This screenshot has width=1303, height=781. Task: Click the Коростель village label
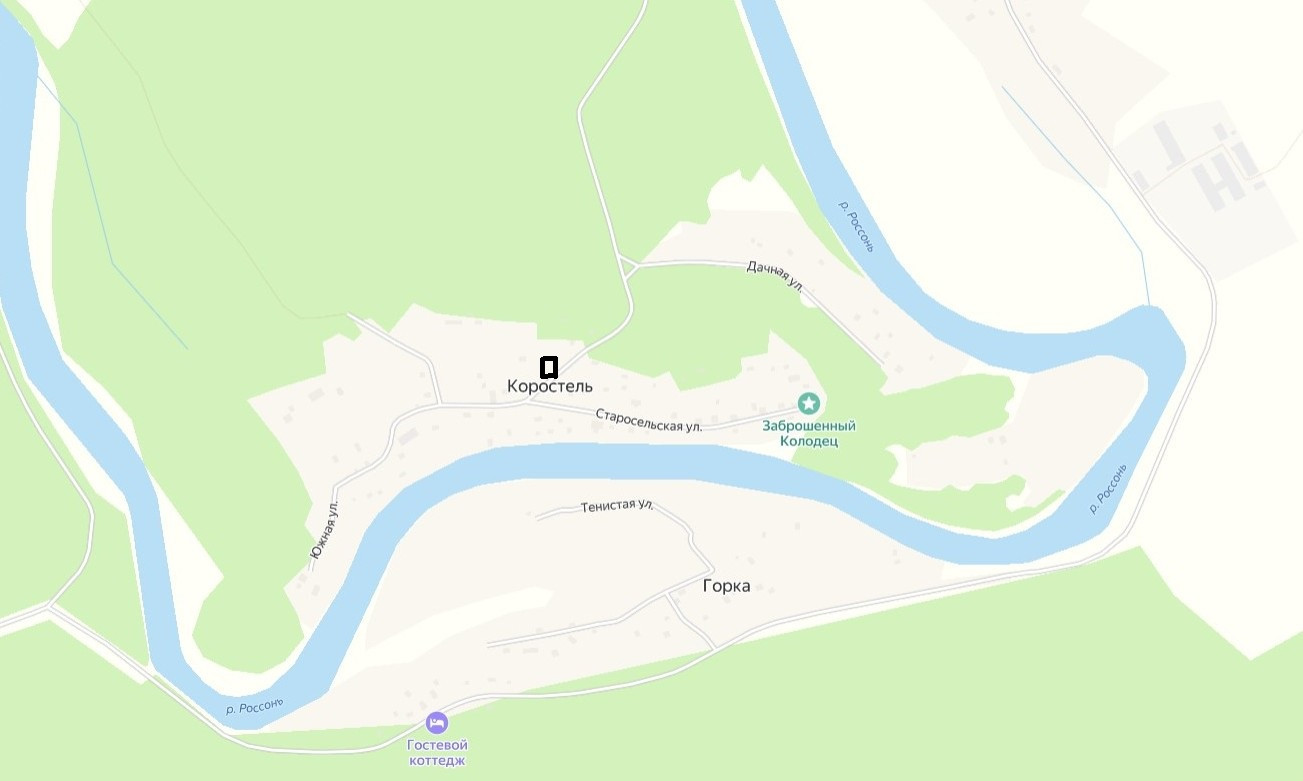[x=550, y=386]
